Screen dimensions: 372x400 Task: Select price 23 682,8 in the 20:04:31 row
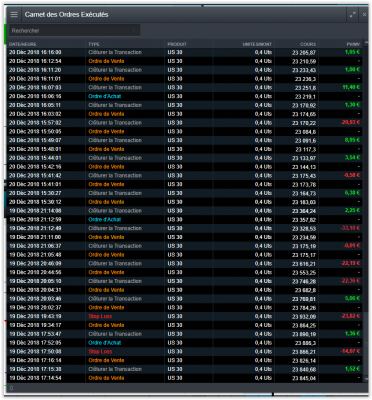(x=305, y=290)
